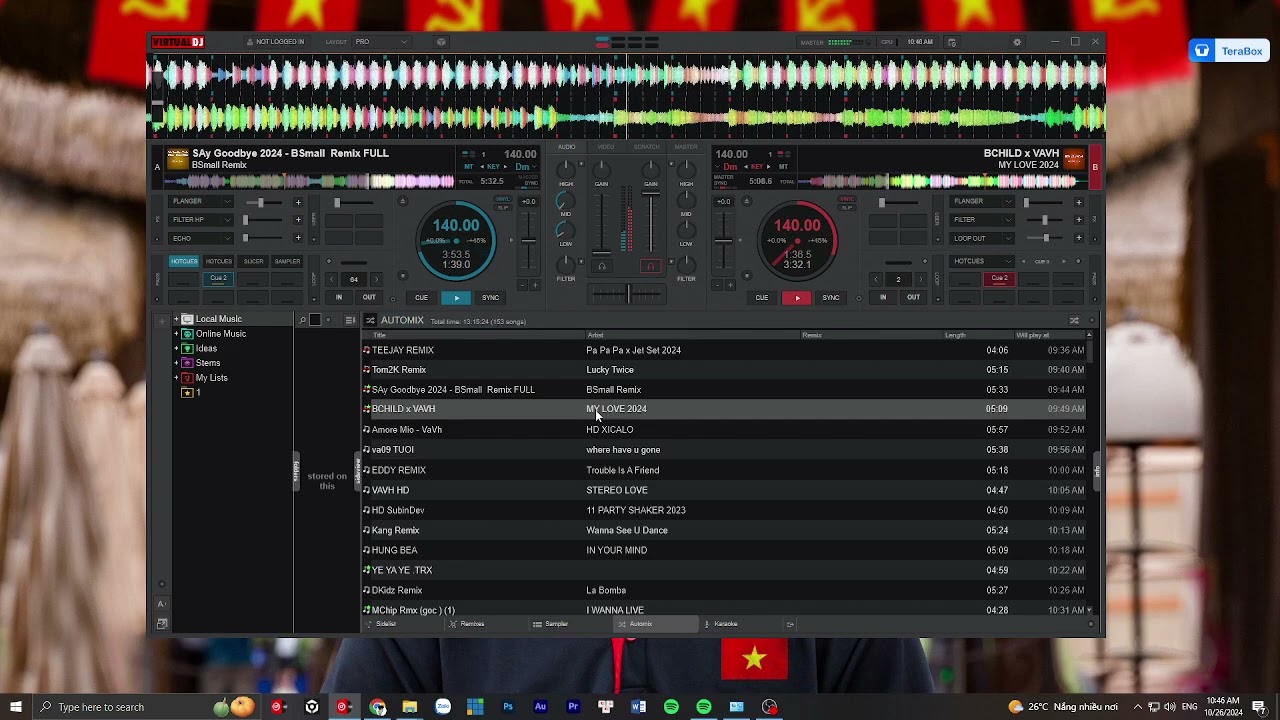Open deck B Hotcues pad mode dropdown
Screen dimensions: 1280x720
[982, 261]
